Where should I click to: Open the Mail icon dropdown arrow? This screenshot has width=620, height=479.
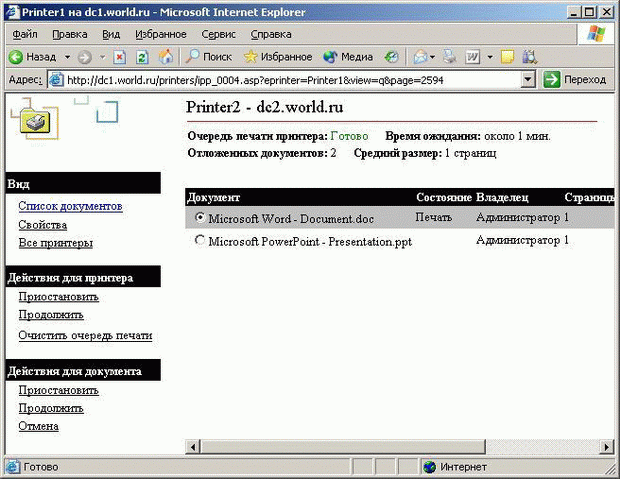click(432, 57)
